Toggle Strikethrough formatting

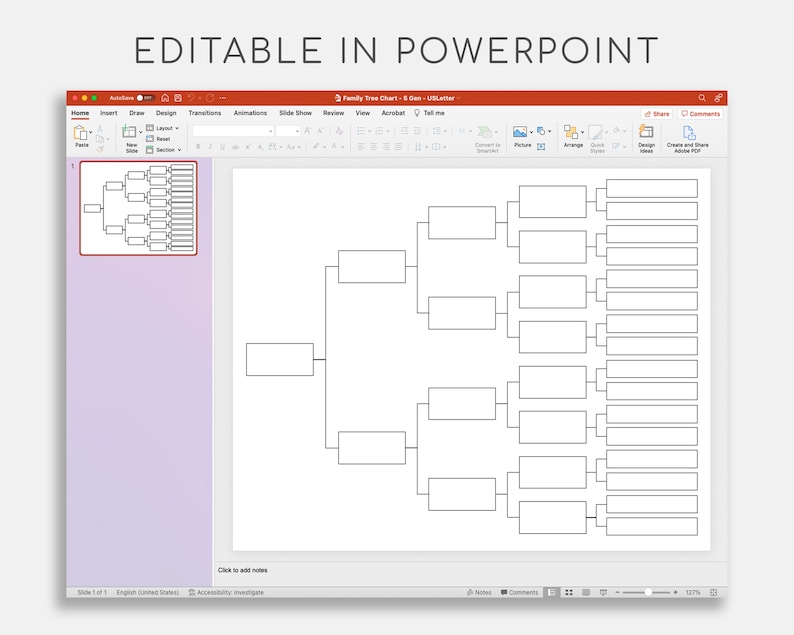coord(235,147)
